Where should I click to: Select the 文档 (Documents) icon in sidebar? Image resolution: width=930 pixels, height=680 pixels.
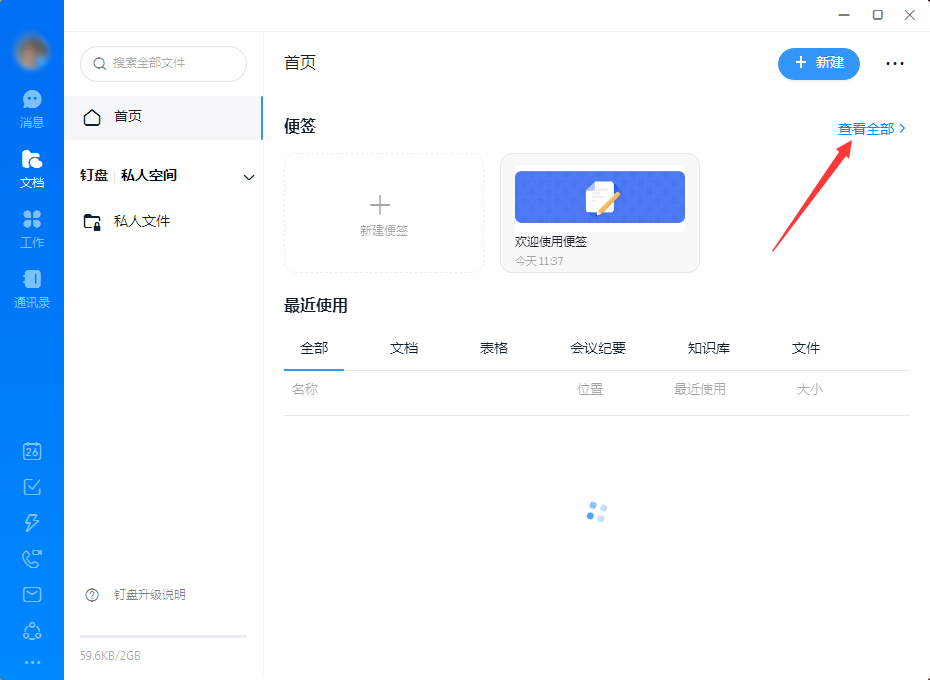point(31,168)
